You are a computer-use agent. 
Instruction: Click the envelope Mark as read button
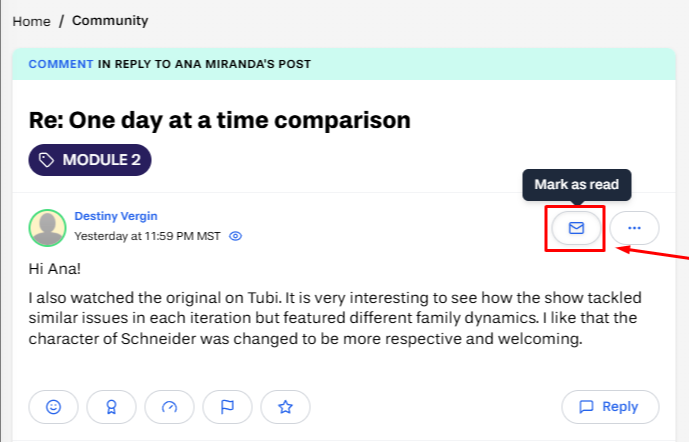(576, 228)
